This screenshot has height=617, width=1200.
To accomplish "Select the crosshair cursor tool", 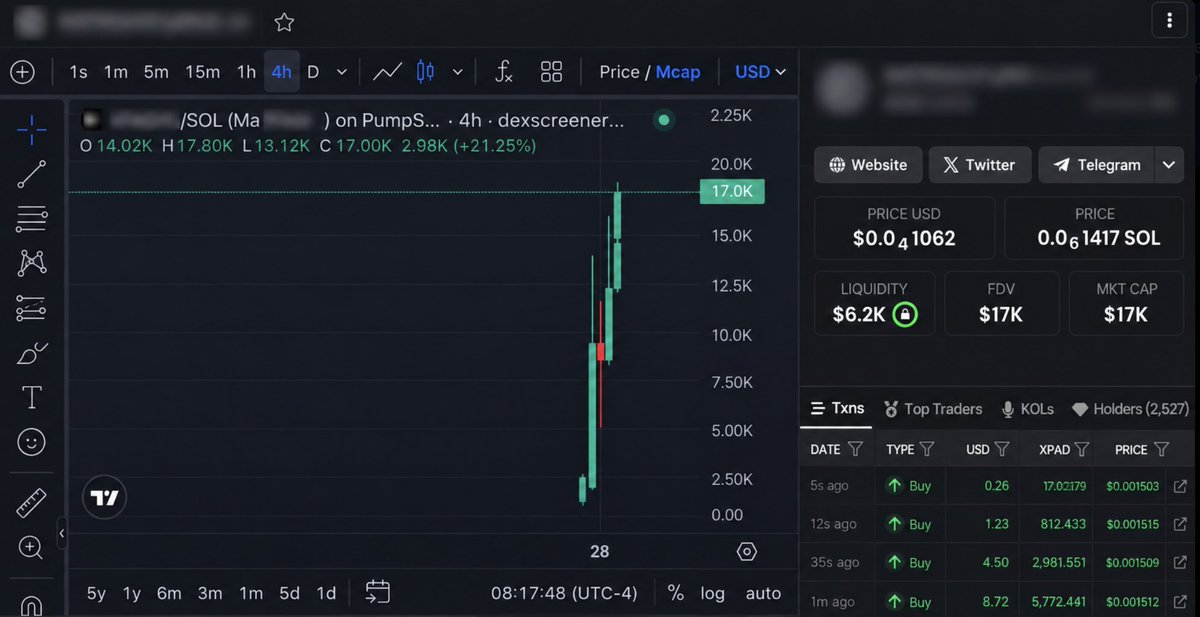I will tap(32, 129).
